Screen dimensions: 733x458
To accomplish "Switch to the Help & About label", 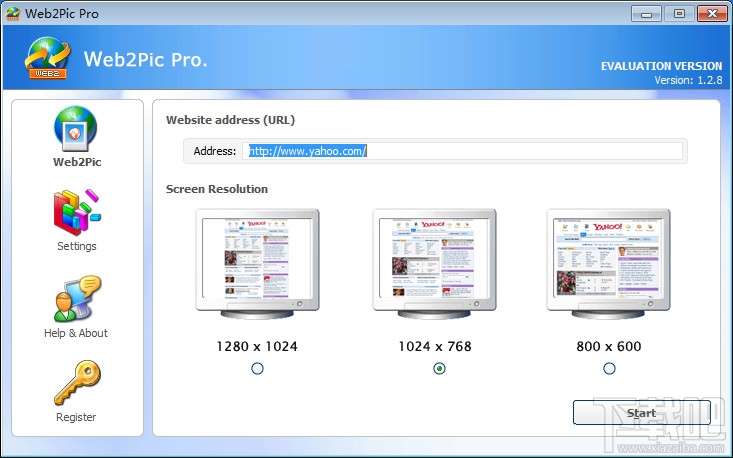I will point(76,333).
